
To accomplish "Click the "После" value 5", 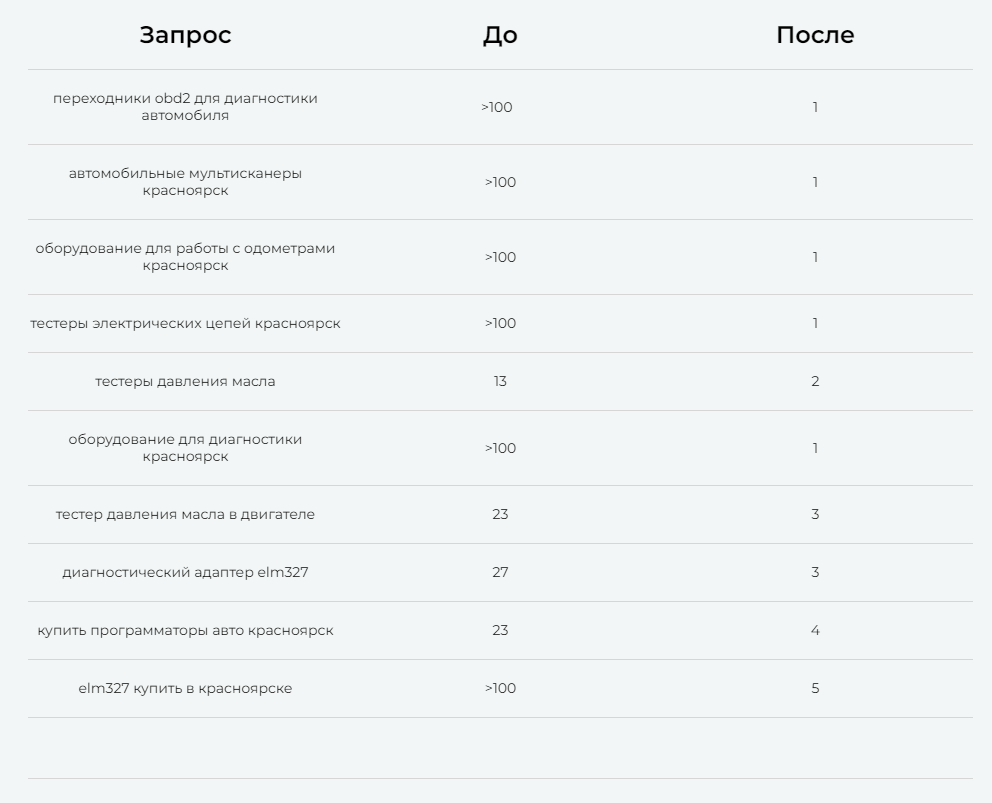I will [x=815, y=688].
